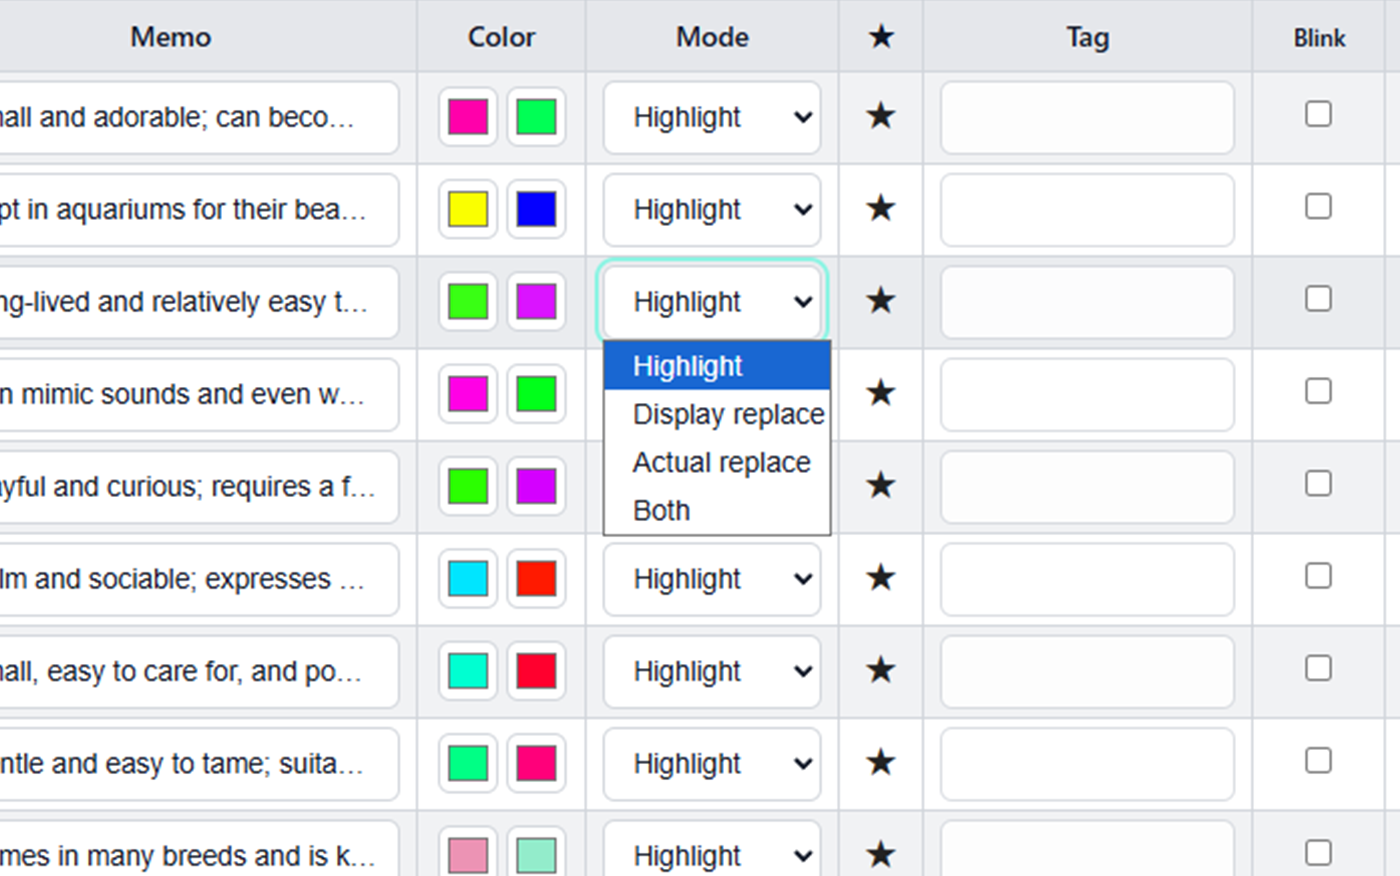Click the star in the first row
The image size is (1400, 876).
pyautogui.click(x=880, y=116)
